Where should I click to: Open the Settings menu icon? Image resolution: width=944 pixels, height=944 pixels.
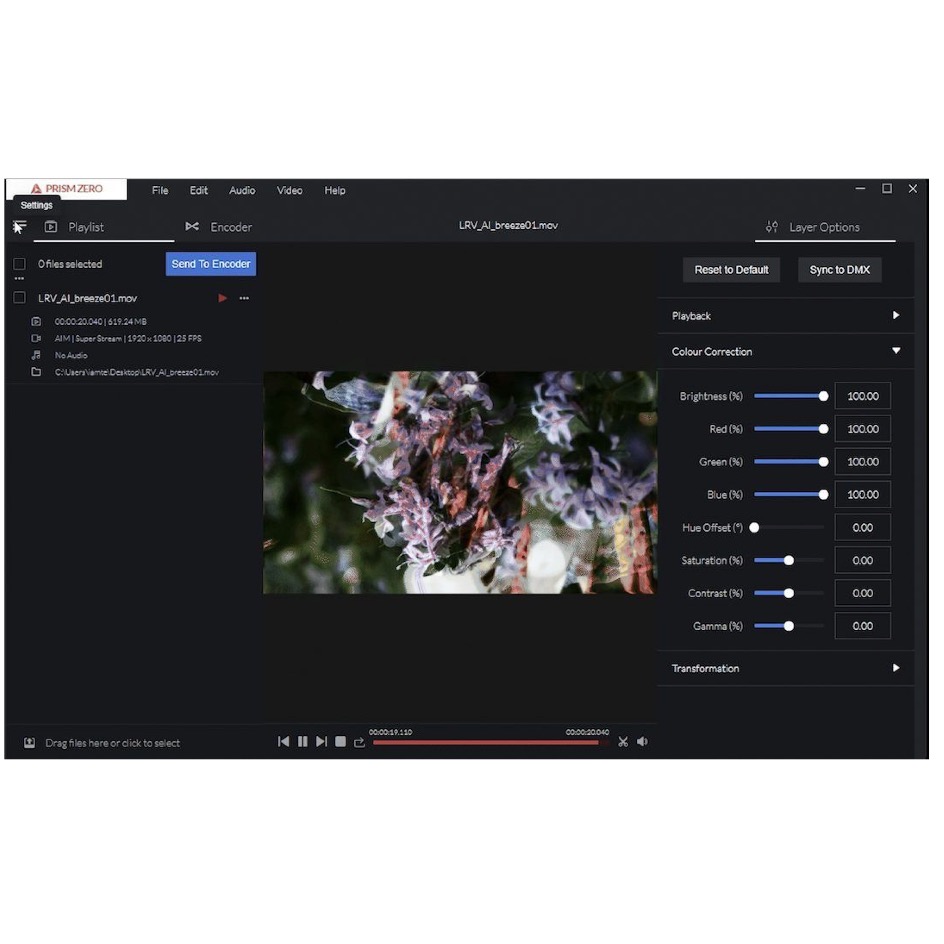tap(19, 227)
